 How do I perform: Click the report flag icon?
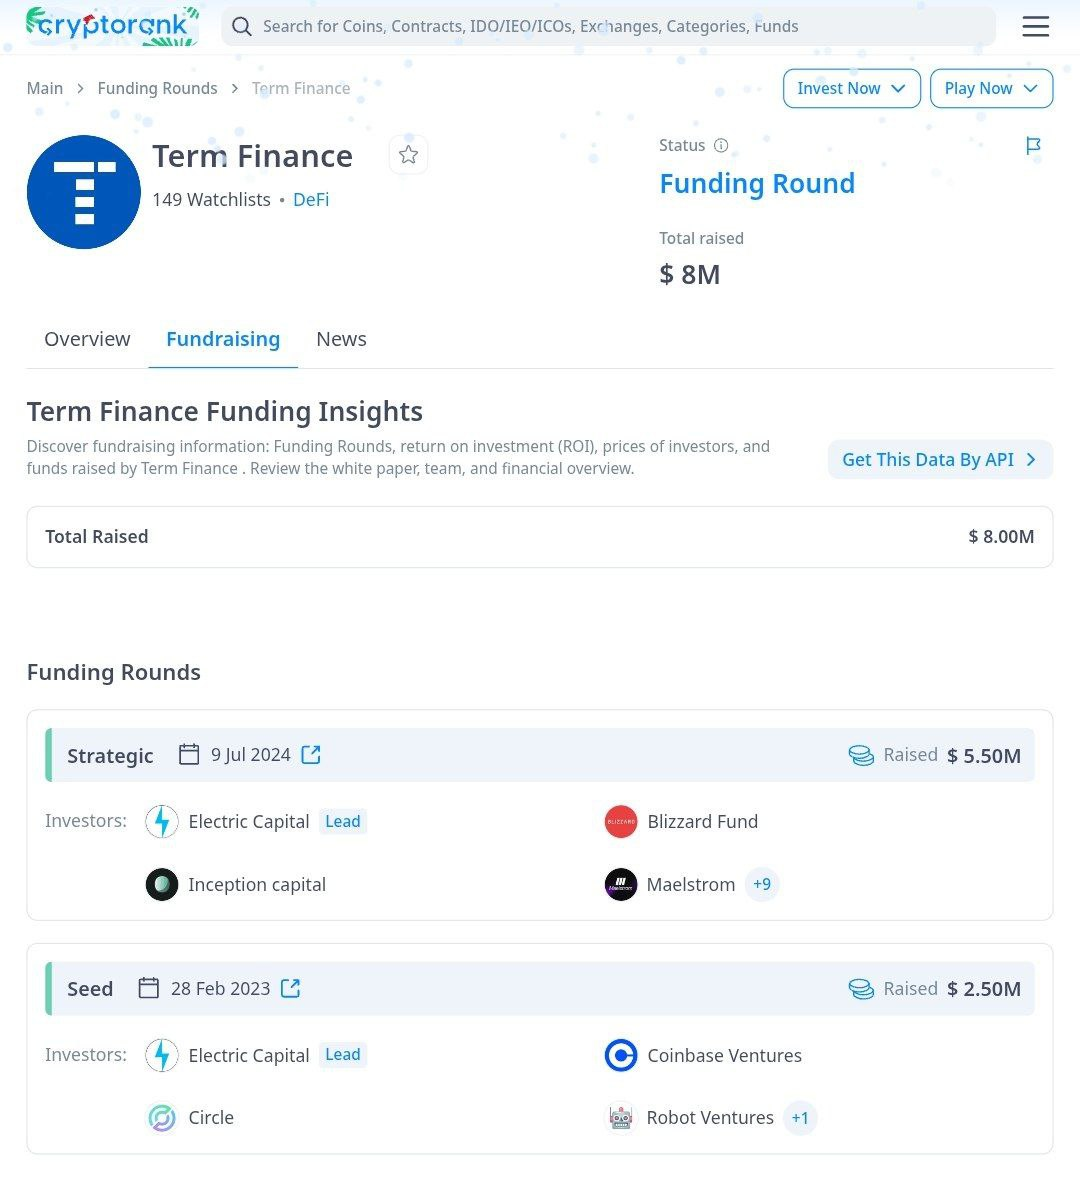click(1033, 146)
